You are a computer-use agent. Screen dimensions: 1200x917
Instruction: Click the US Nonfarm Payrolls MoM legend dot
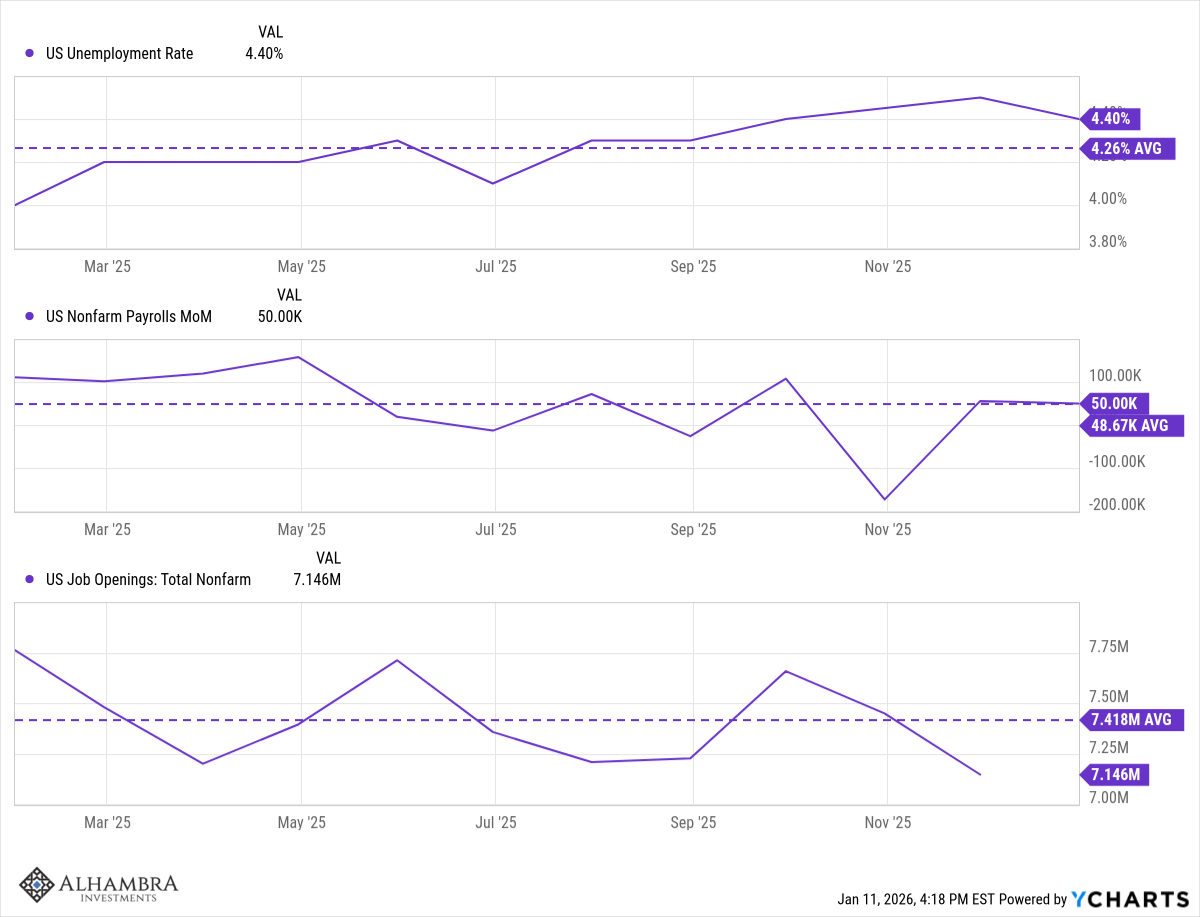pyautogui.click(x=29, y=317)
